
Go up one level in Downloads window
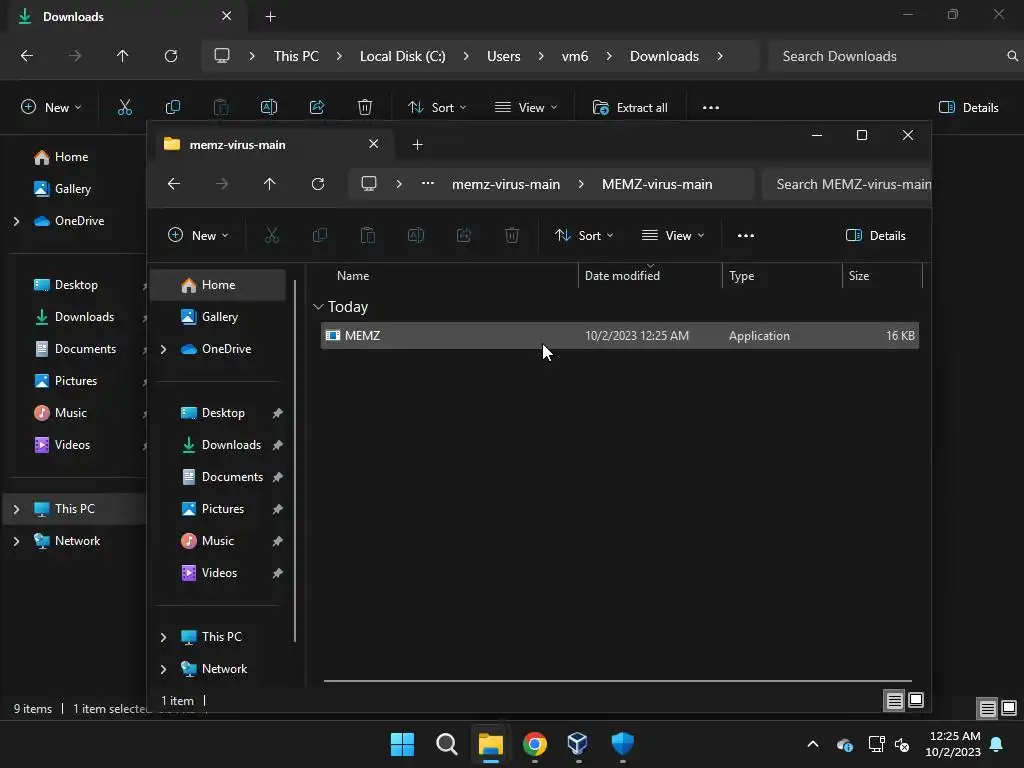(x=123, y=56)
